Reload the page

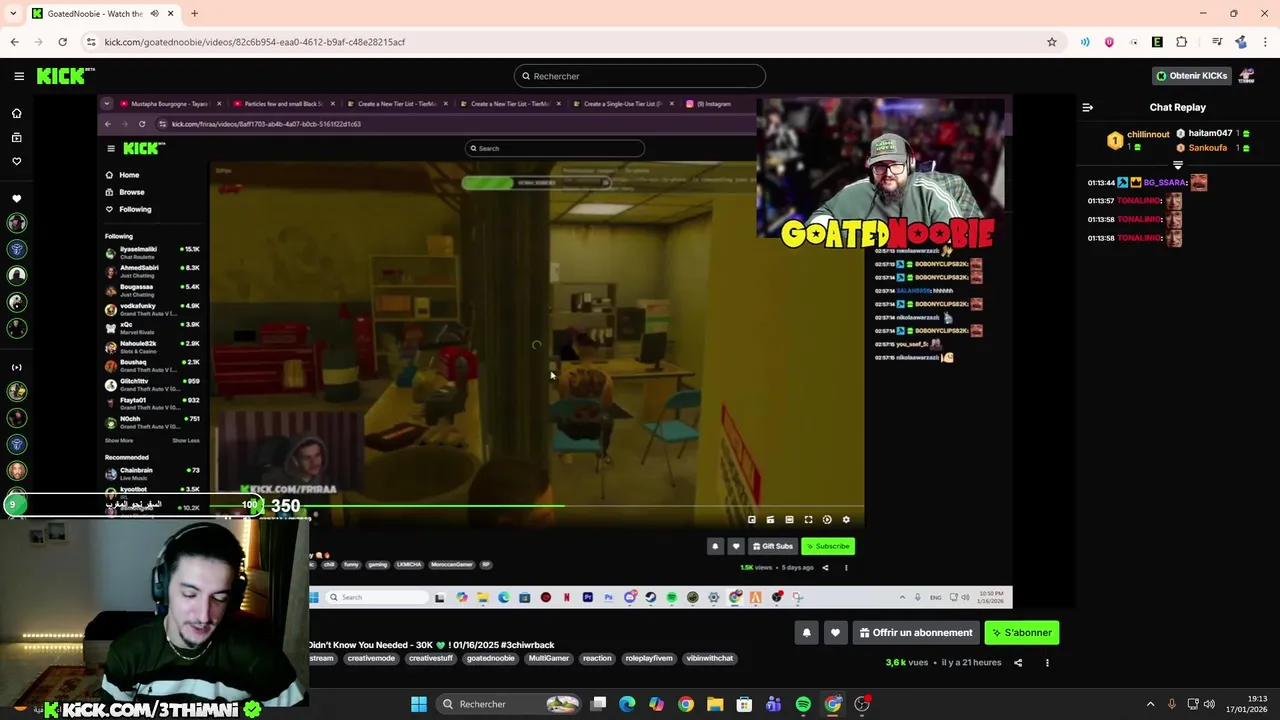coord(63,42)
